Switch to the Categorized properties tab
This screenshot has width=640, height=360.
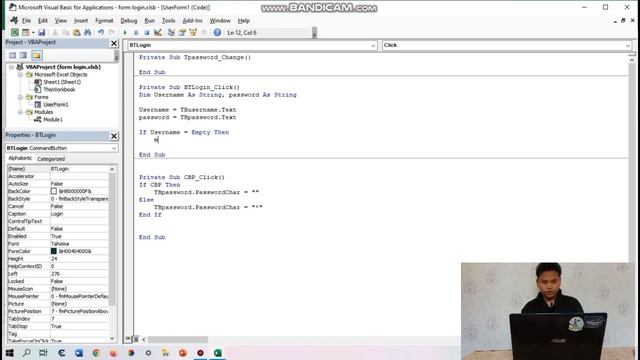(x=51, y=159)
